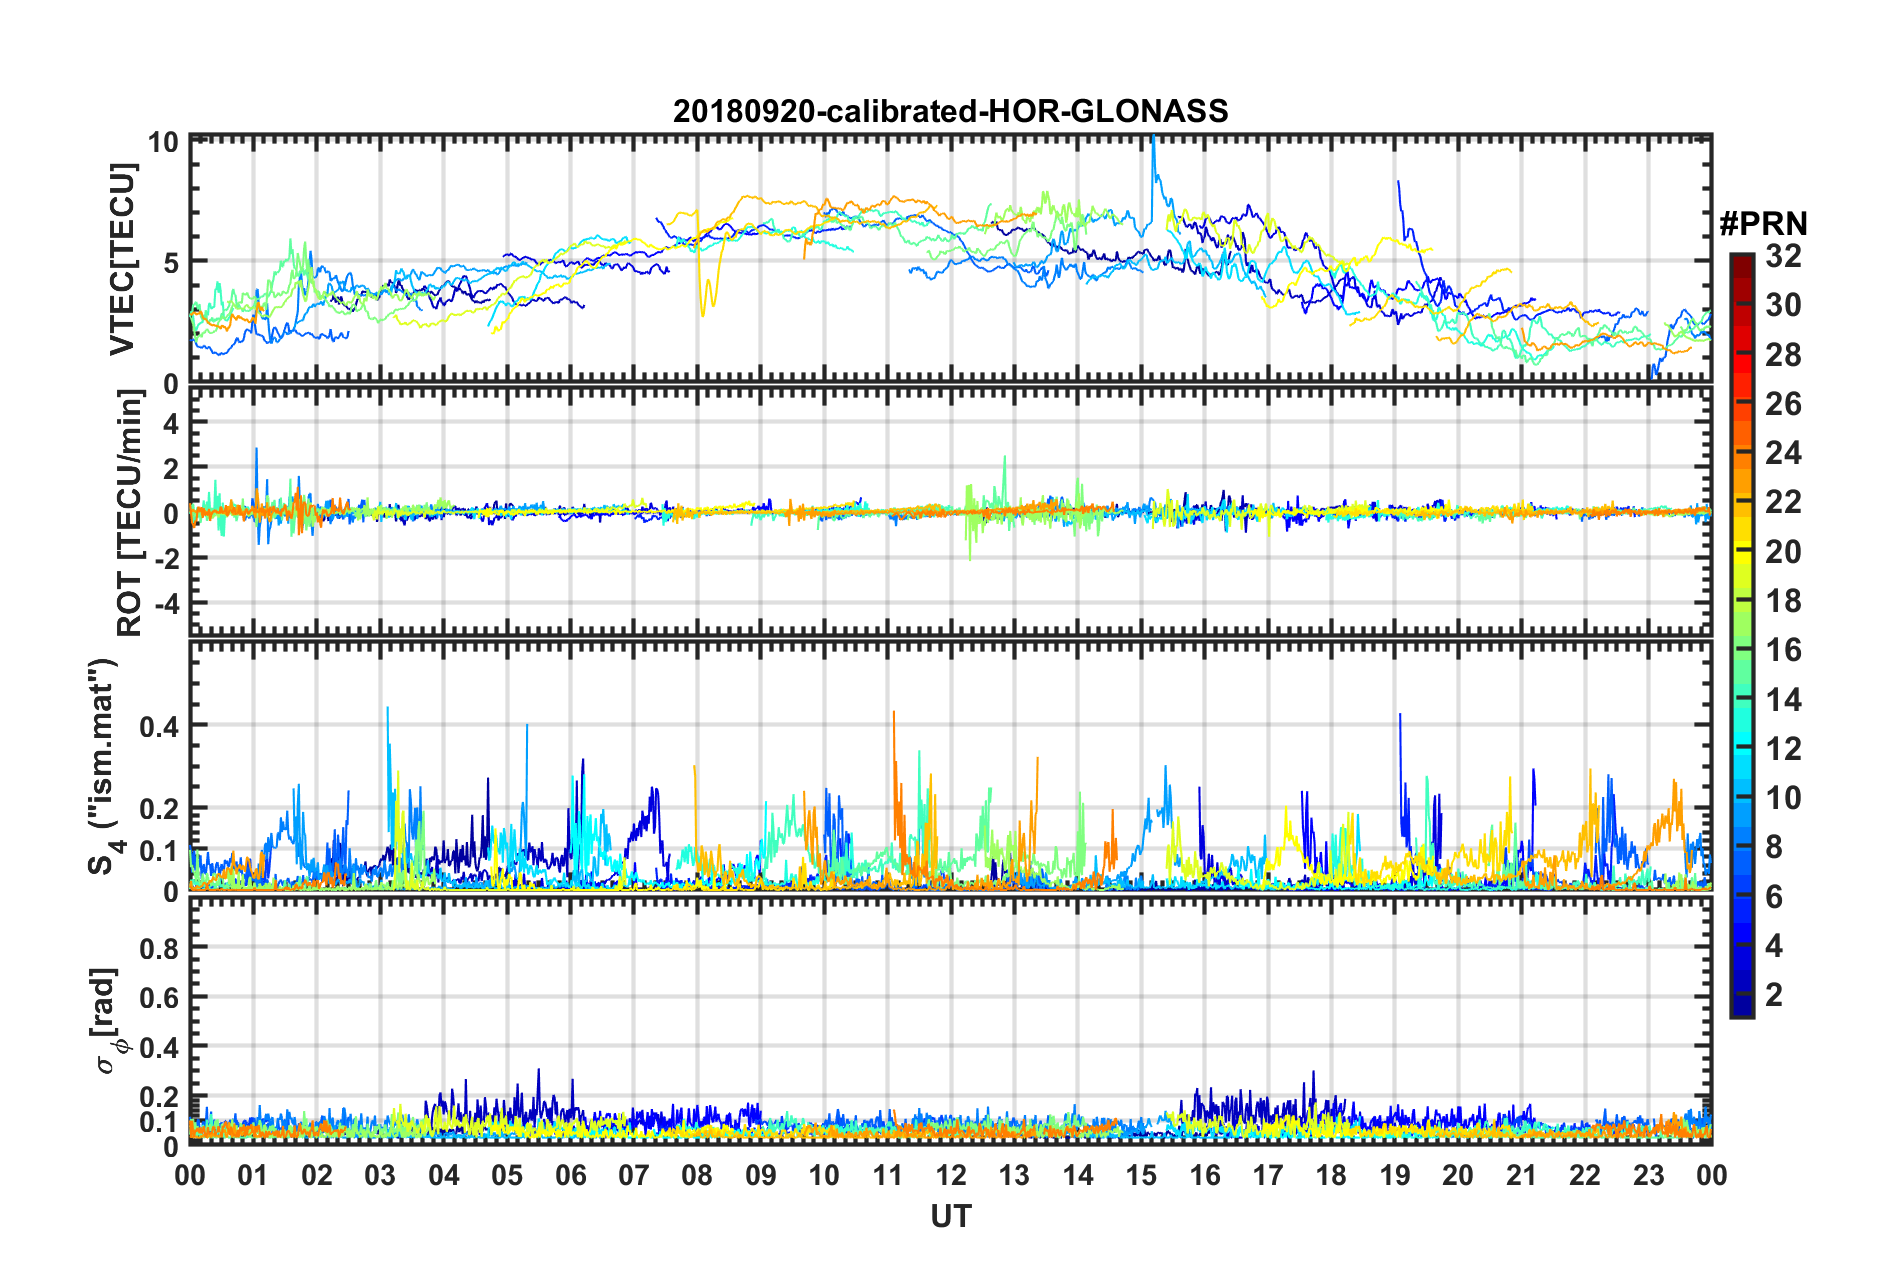Click the 11 hour tick on UT axis
Screen dimensions: 1902x1272
pyautogui.click(x=888, y=1175)
